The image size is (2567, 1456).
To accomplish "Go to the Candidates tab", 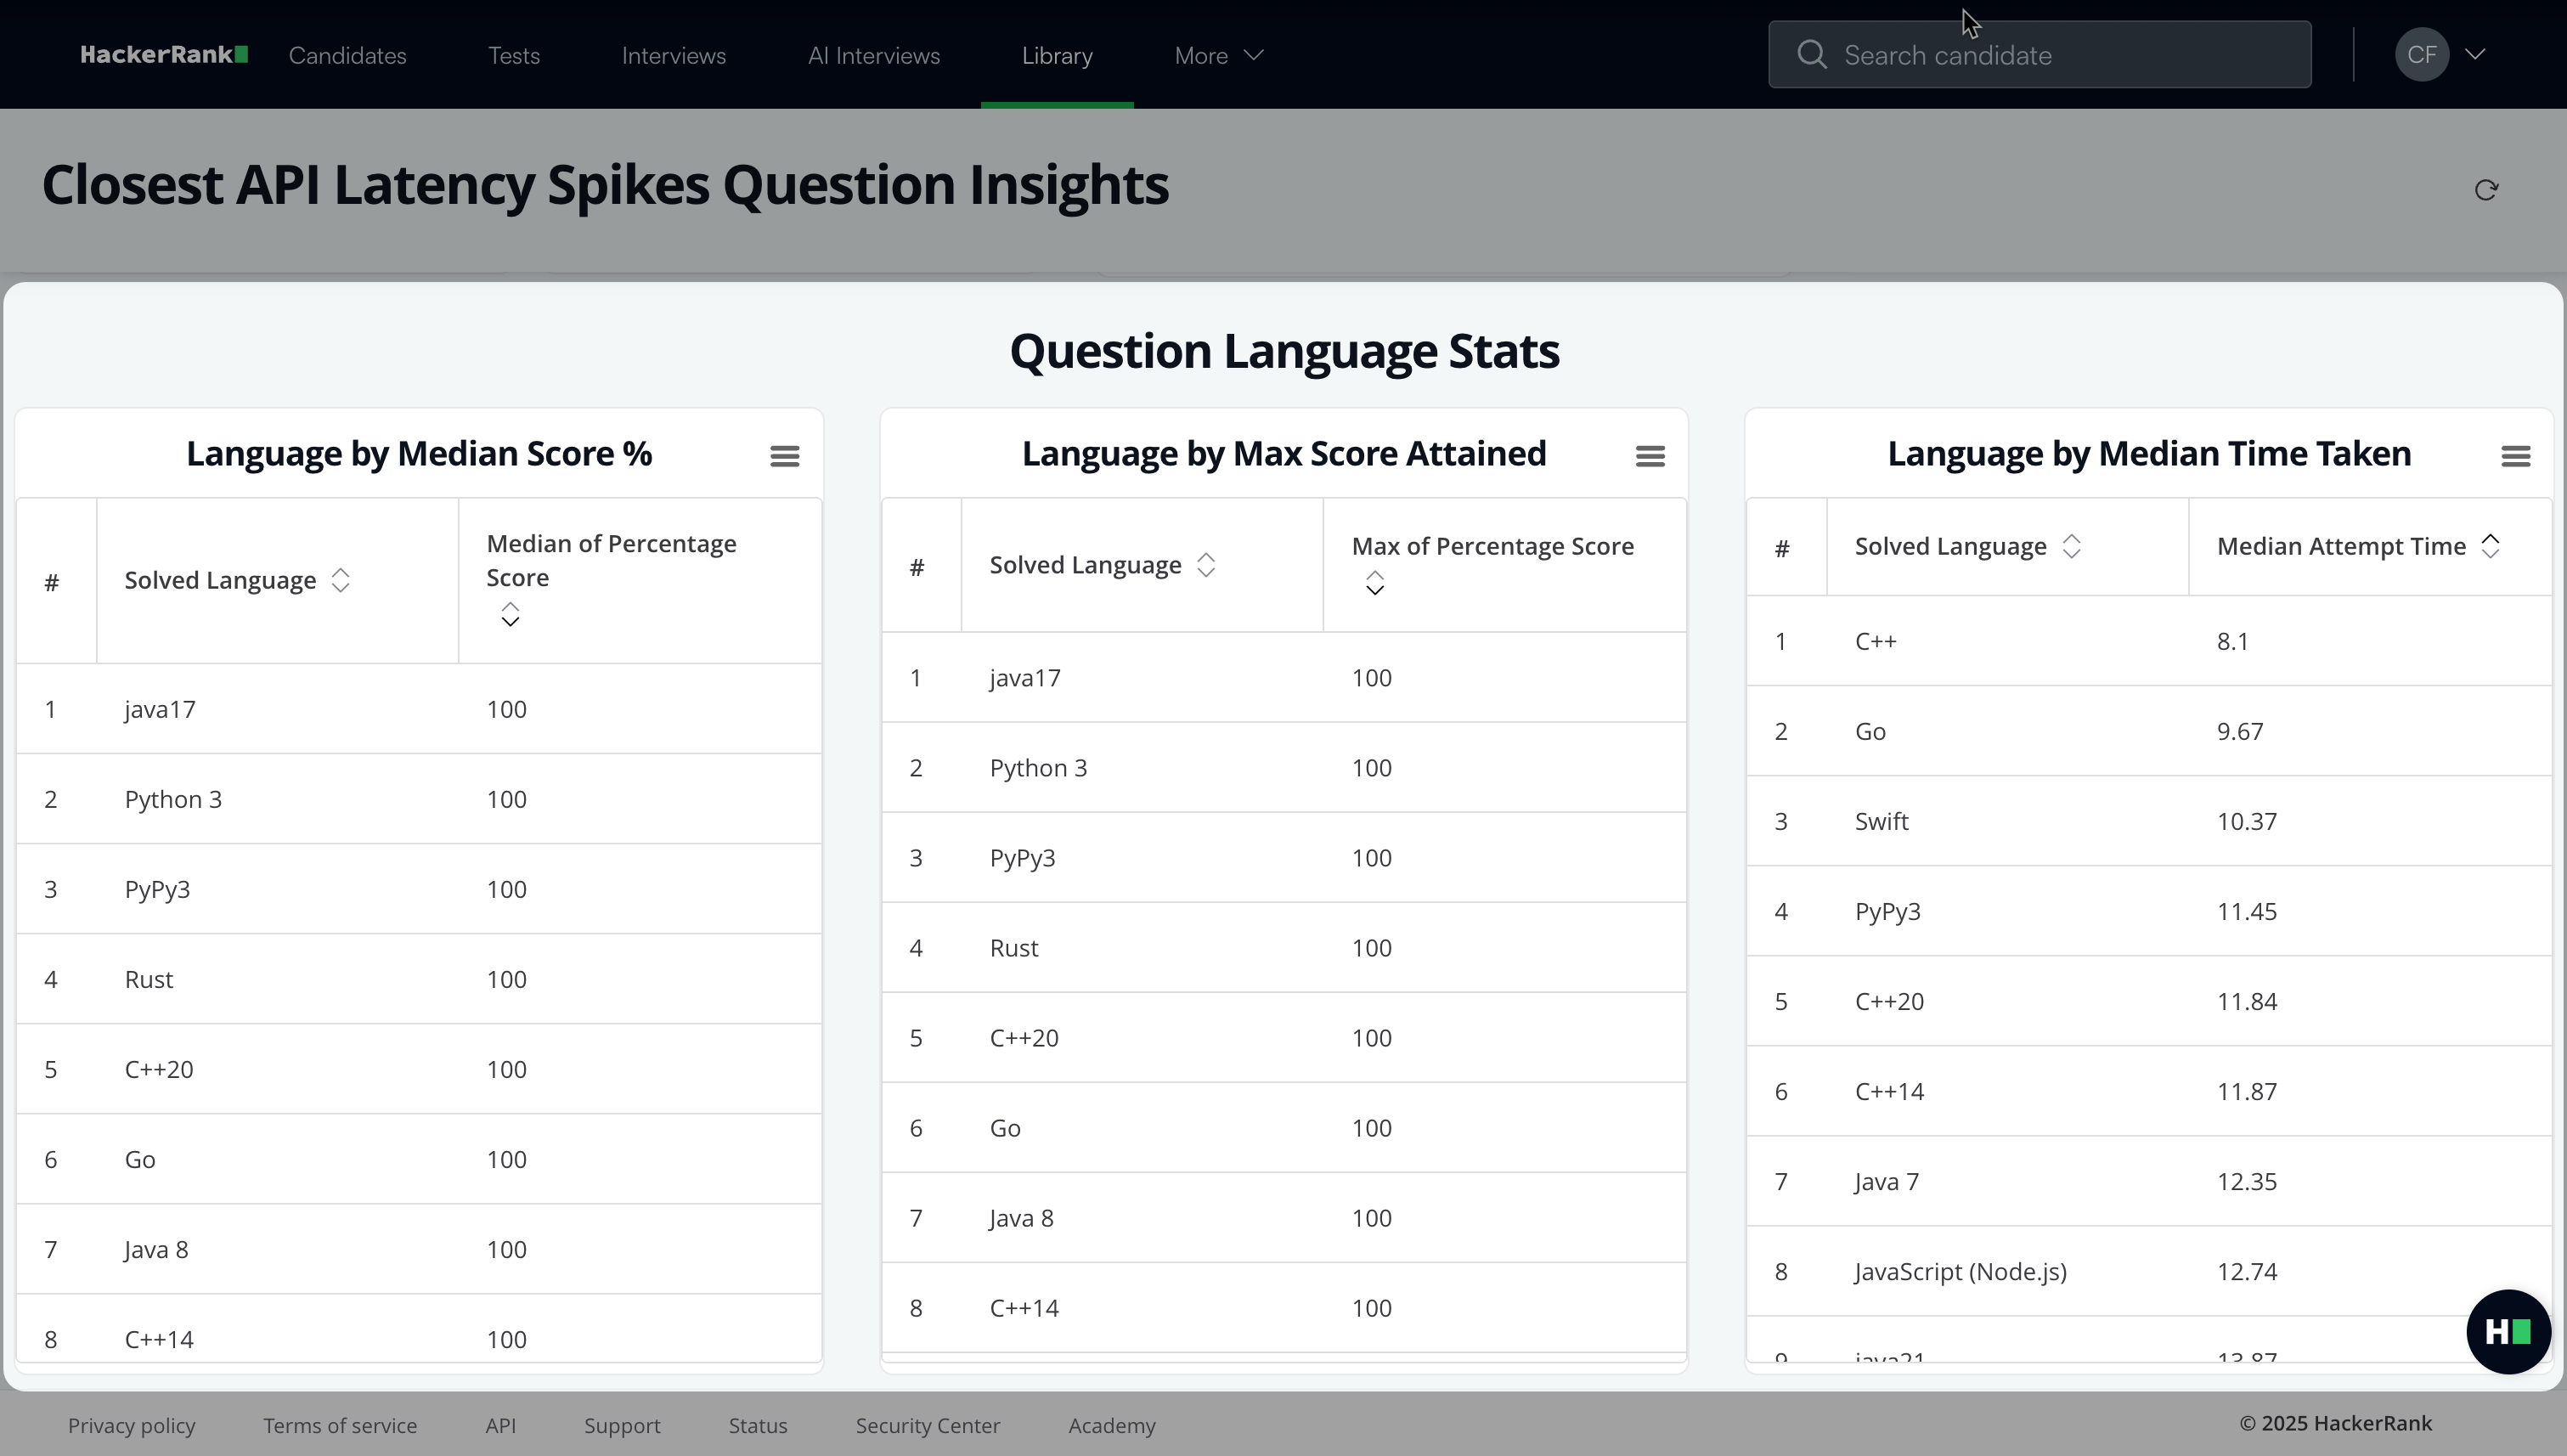I will [x=347, y=55].
